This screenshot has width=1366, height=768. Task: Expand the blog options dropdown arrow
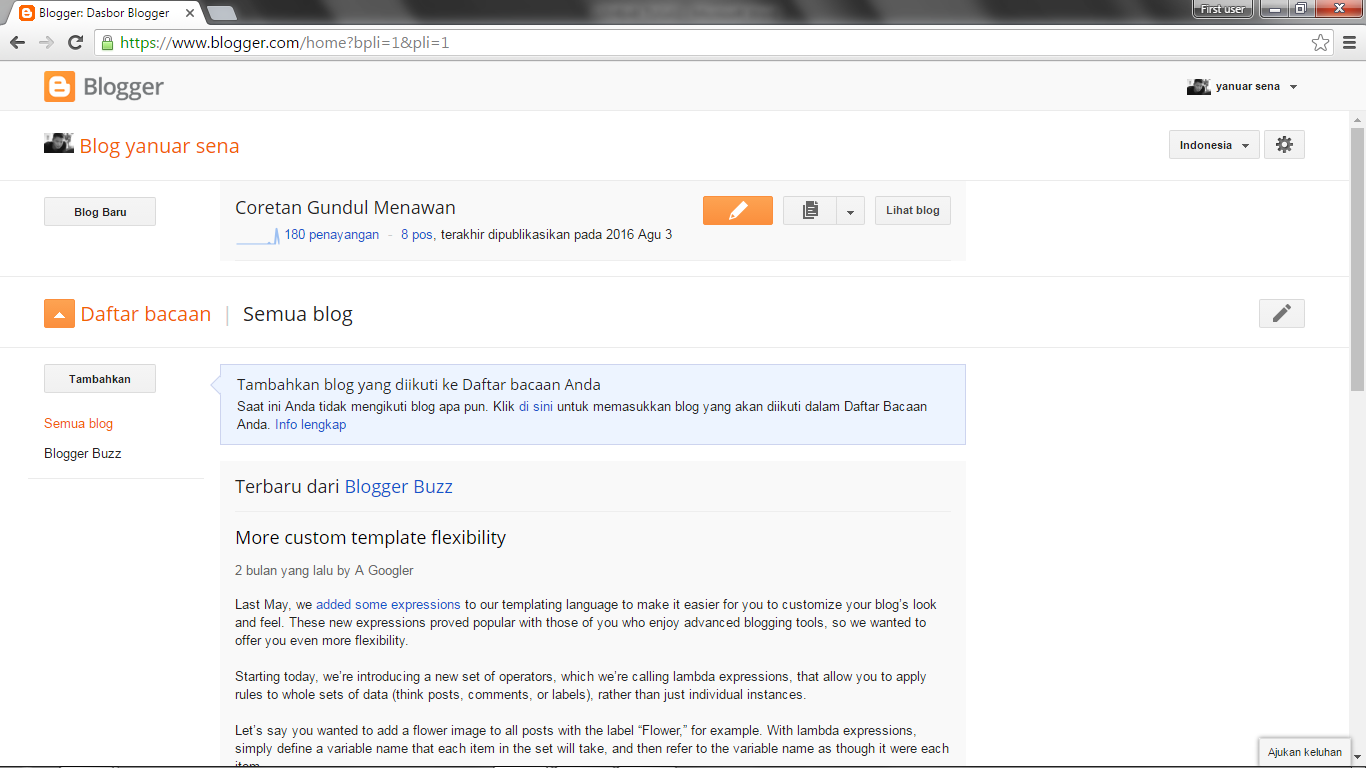click(x=850, y=211)
